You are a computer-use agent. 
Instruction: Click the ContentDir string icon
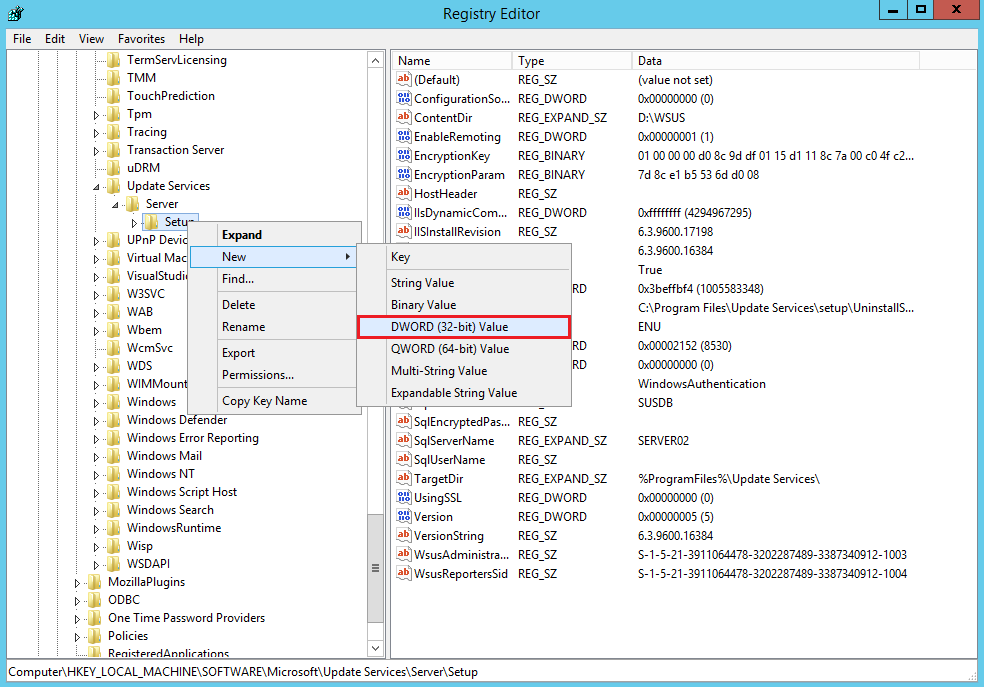[404, 117]
